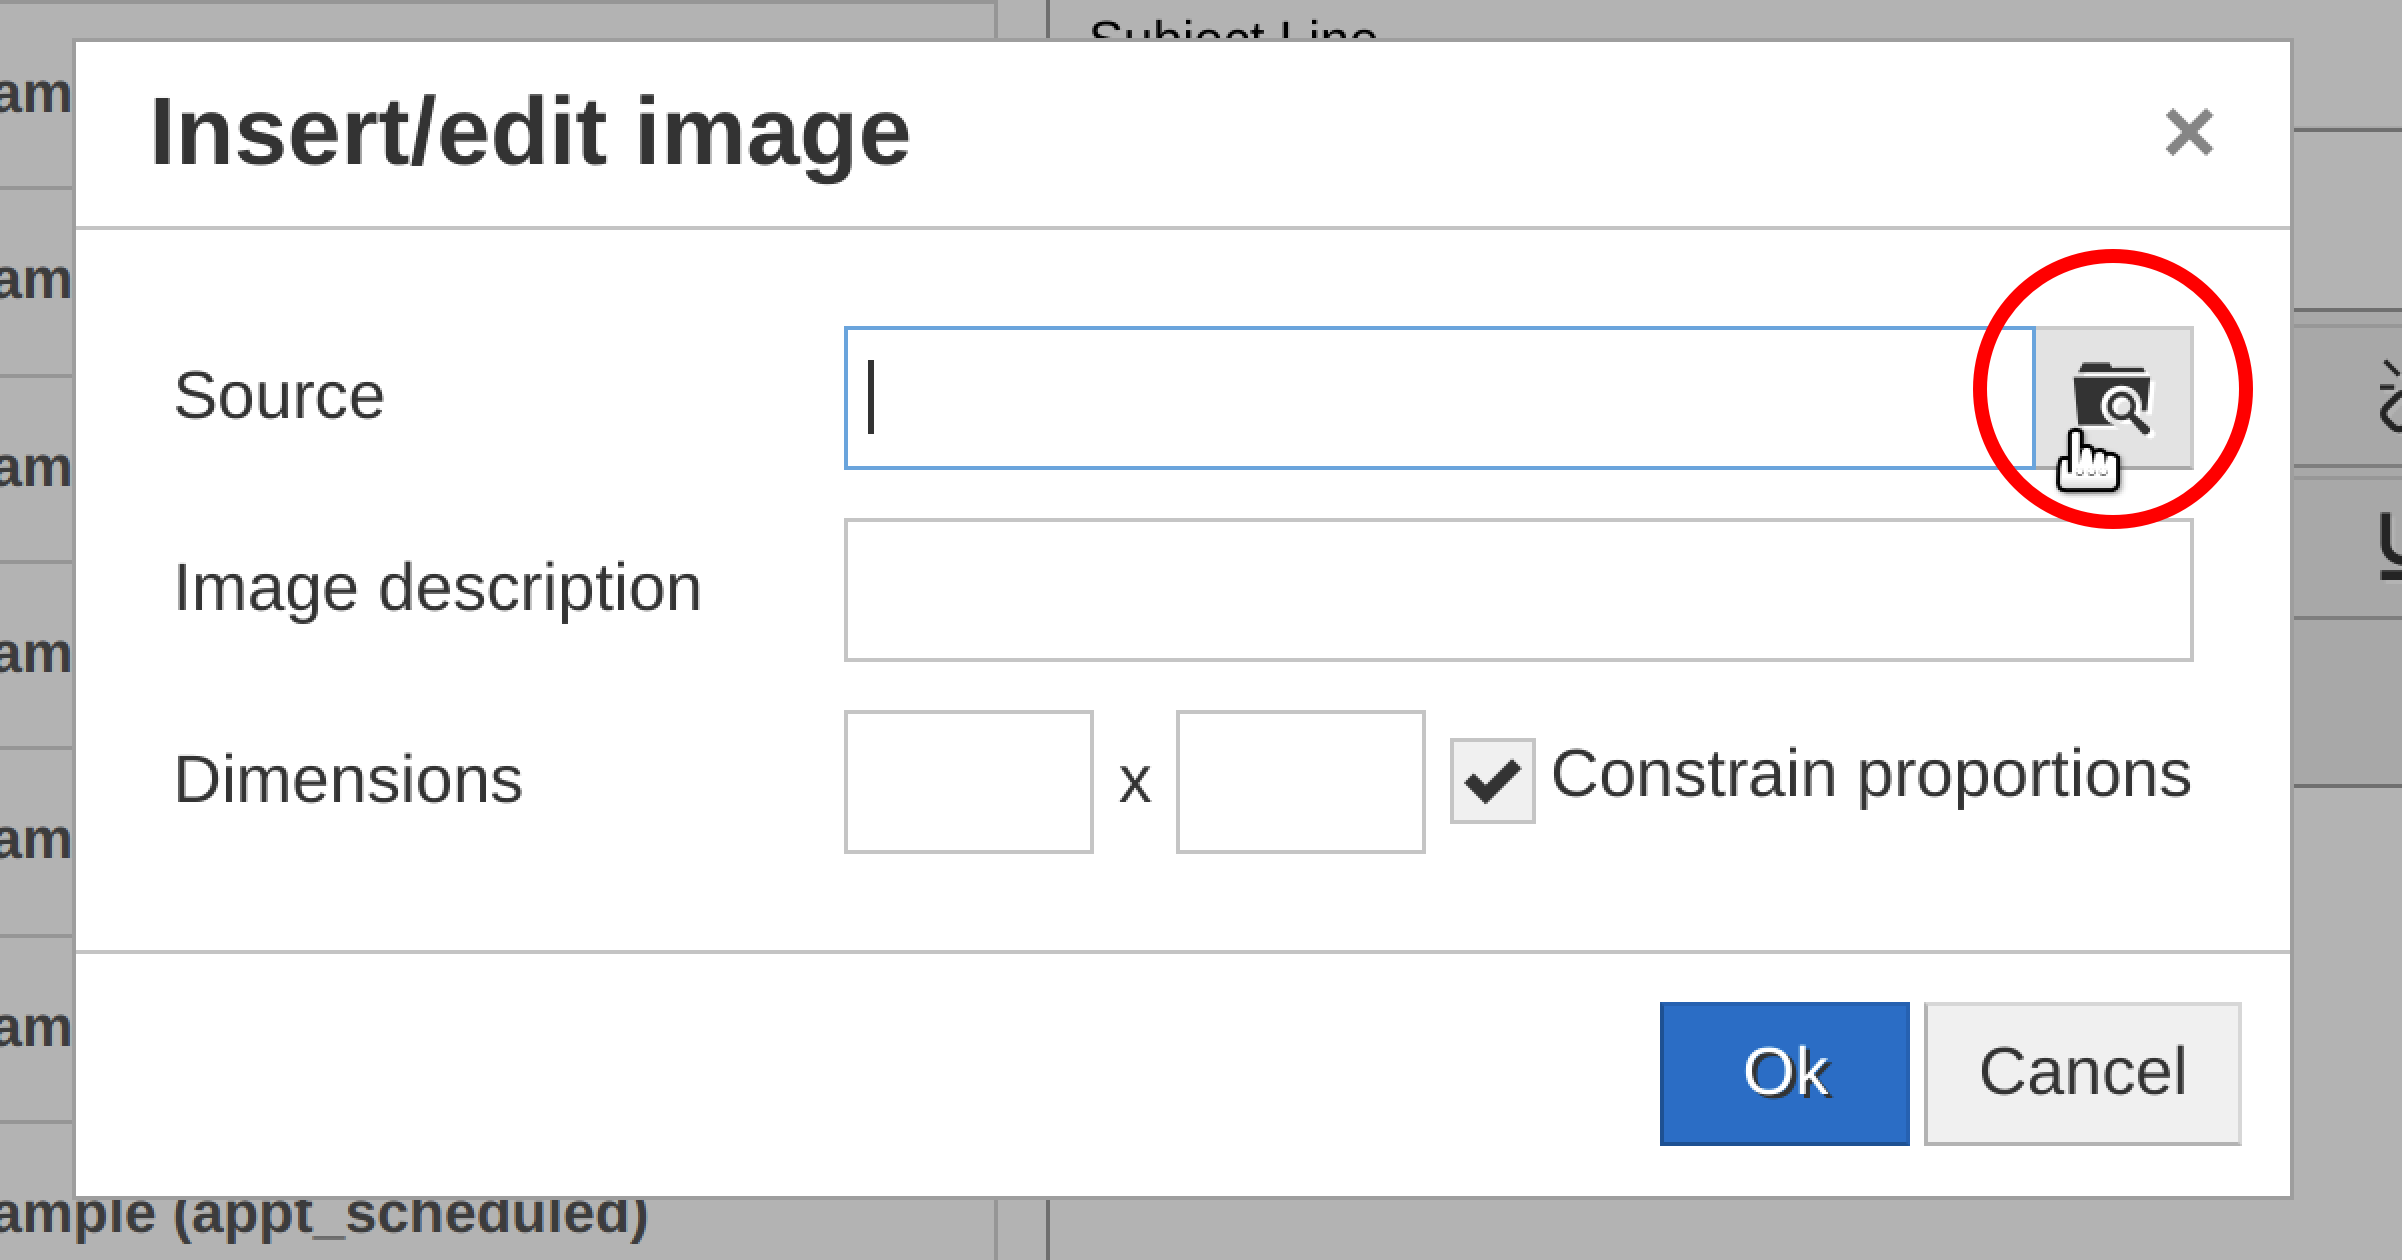Click the Image description label
Image resolution: width=2402 pixels, height=1260 pixels.
coord(438,589)
